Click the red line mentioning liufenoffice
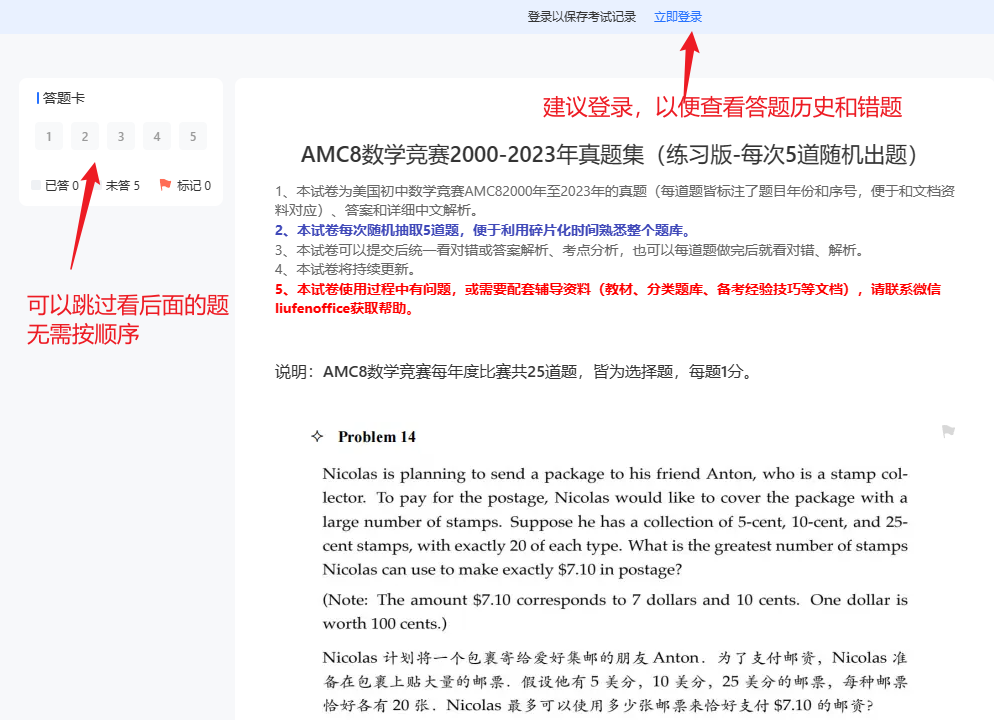The height and width of the screenshot is (720, 994). click(x=608, y=299)
